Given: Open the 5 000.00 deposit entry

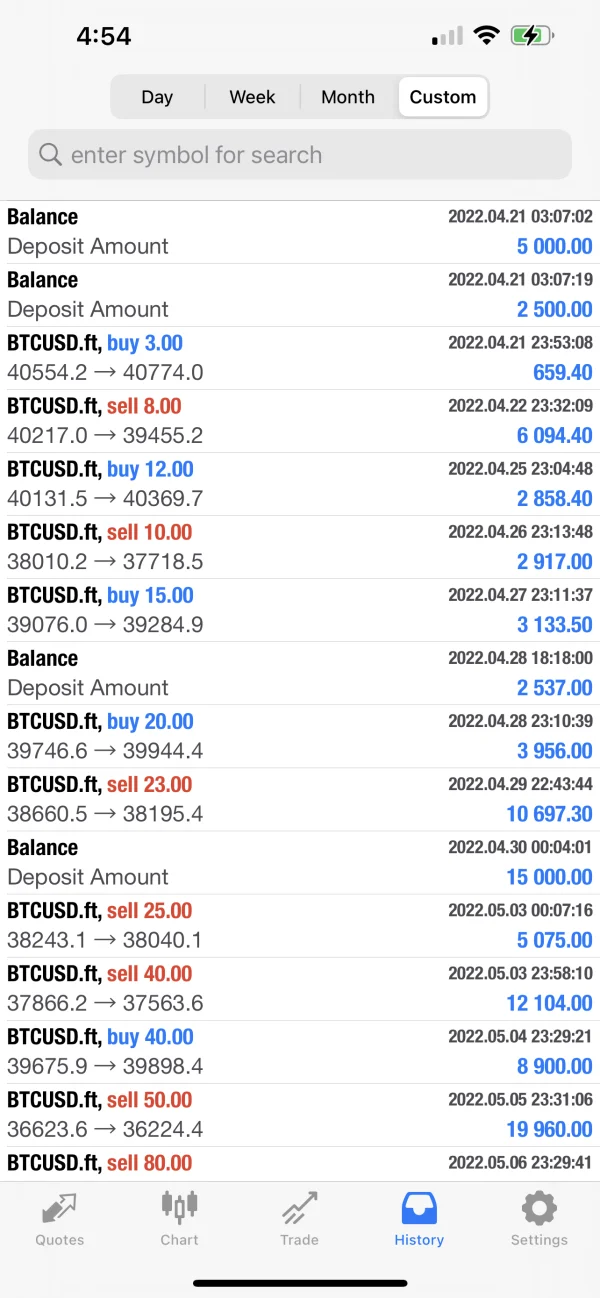Looking at the screenshot, I should click(x=300, y=232).
